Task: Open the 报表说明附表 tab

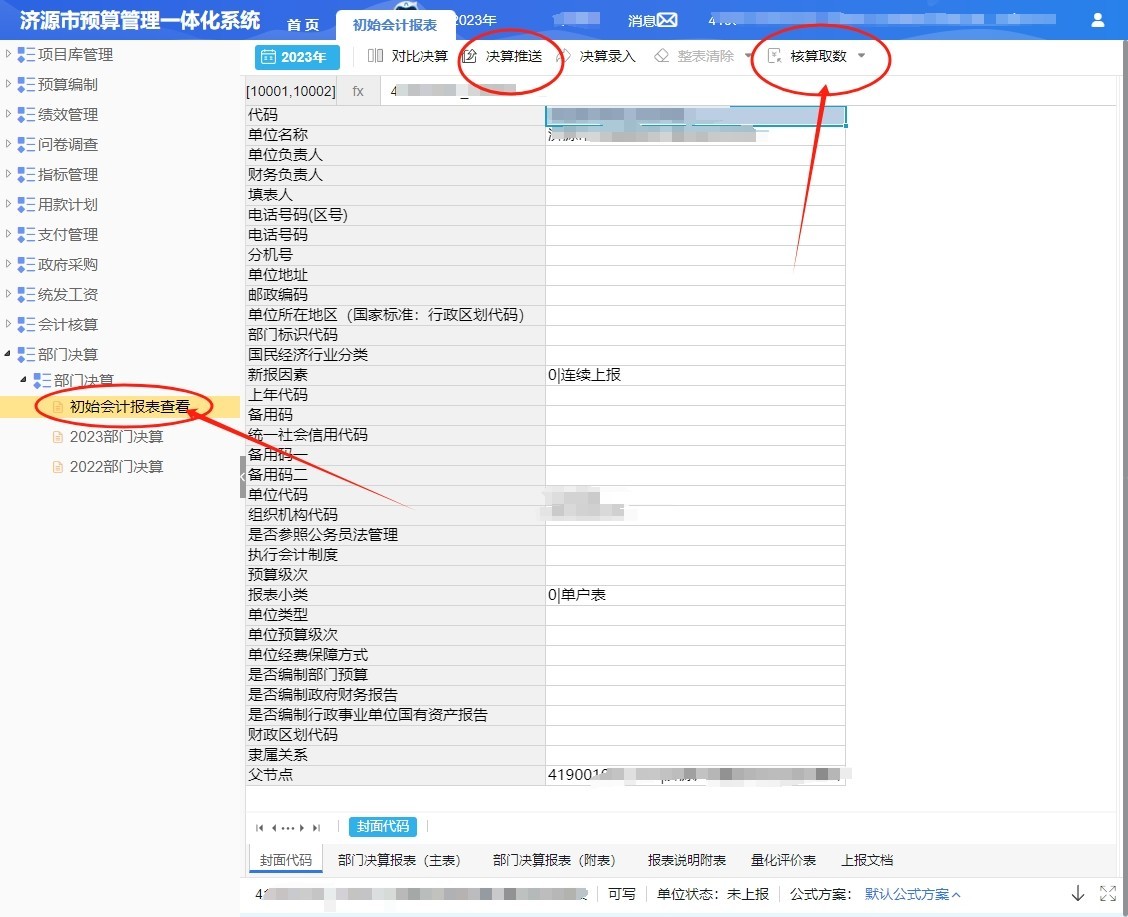Action: [687, 860]
